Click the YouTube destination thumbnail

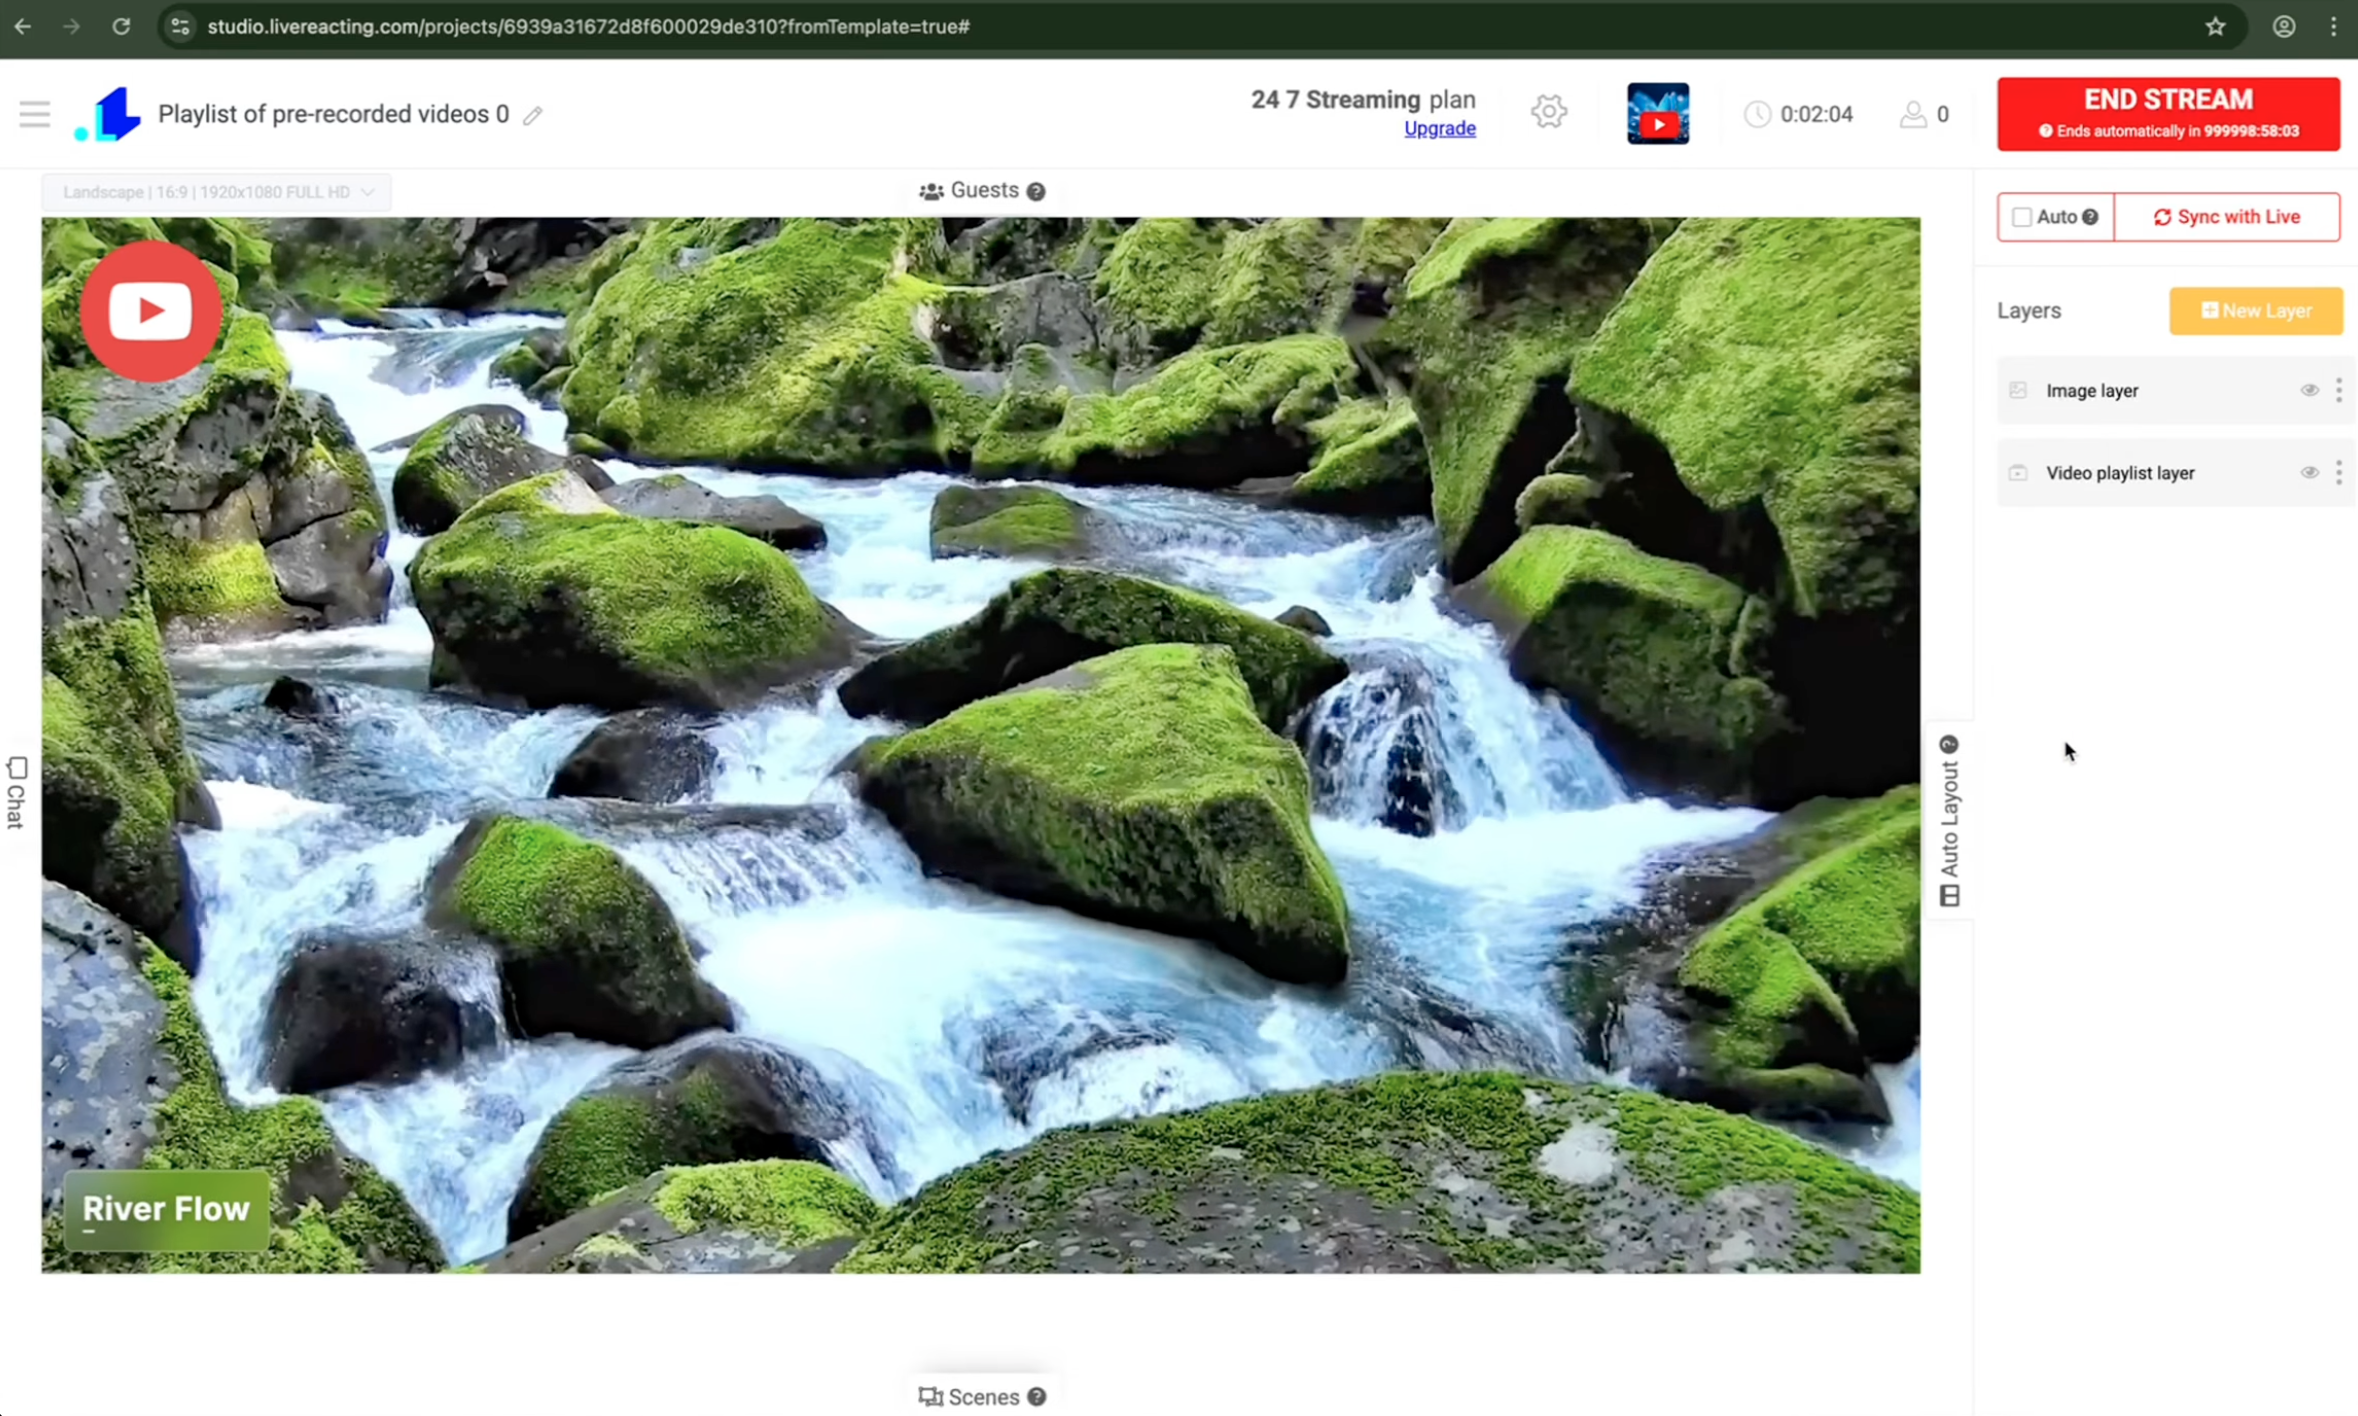tap(1657, 114)
